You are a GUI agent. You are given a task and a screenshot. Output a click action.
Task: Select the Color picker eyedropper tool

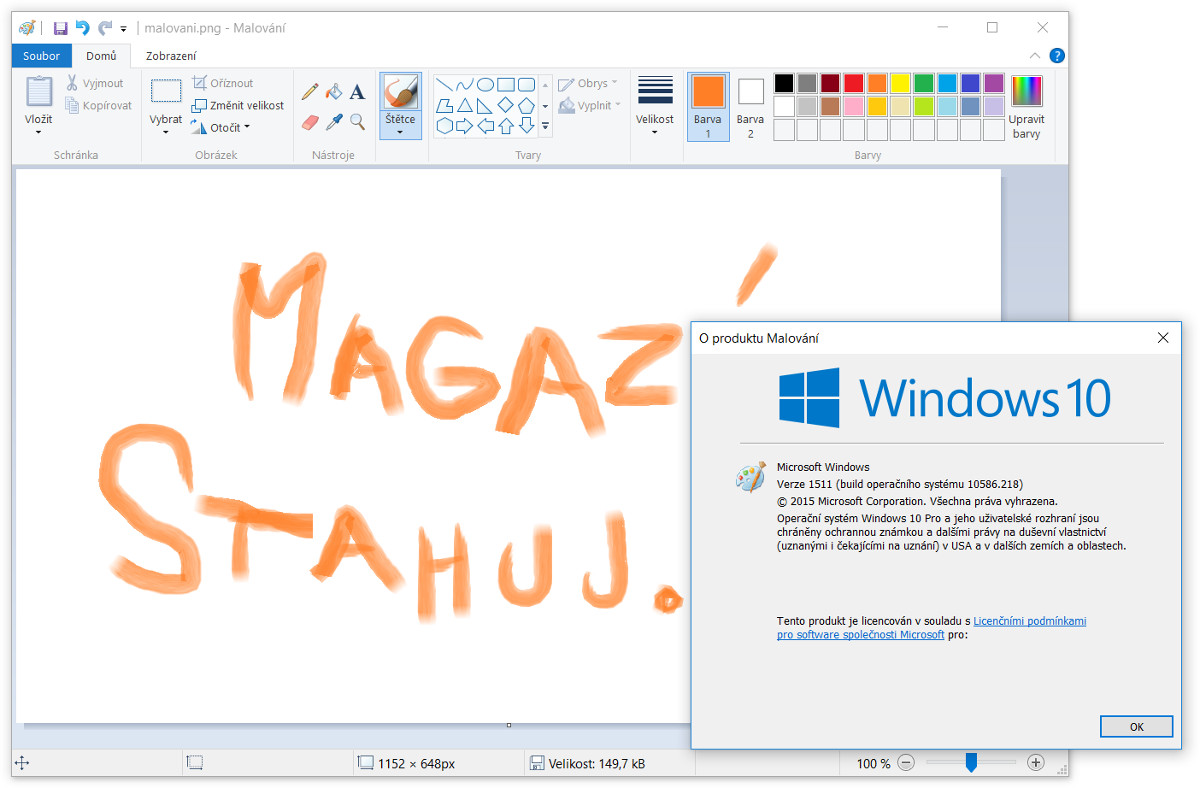pos(334,122)
